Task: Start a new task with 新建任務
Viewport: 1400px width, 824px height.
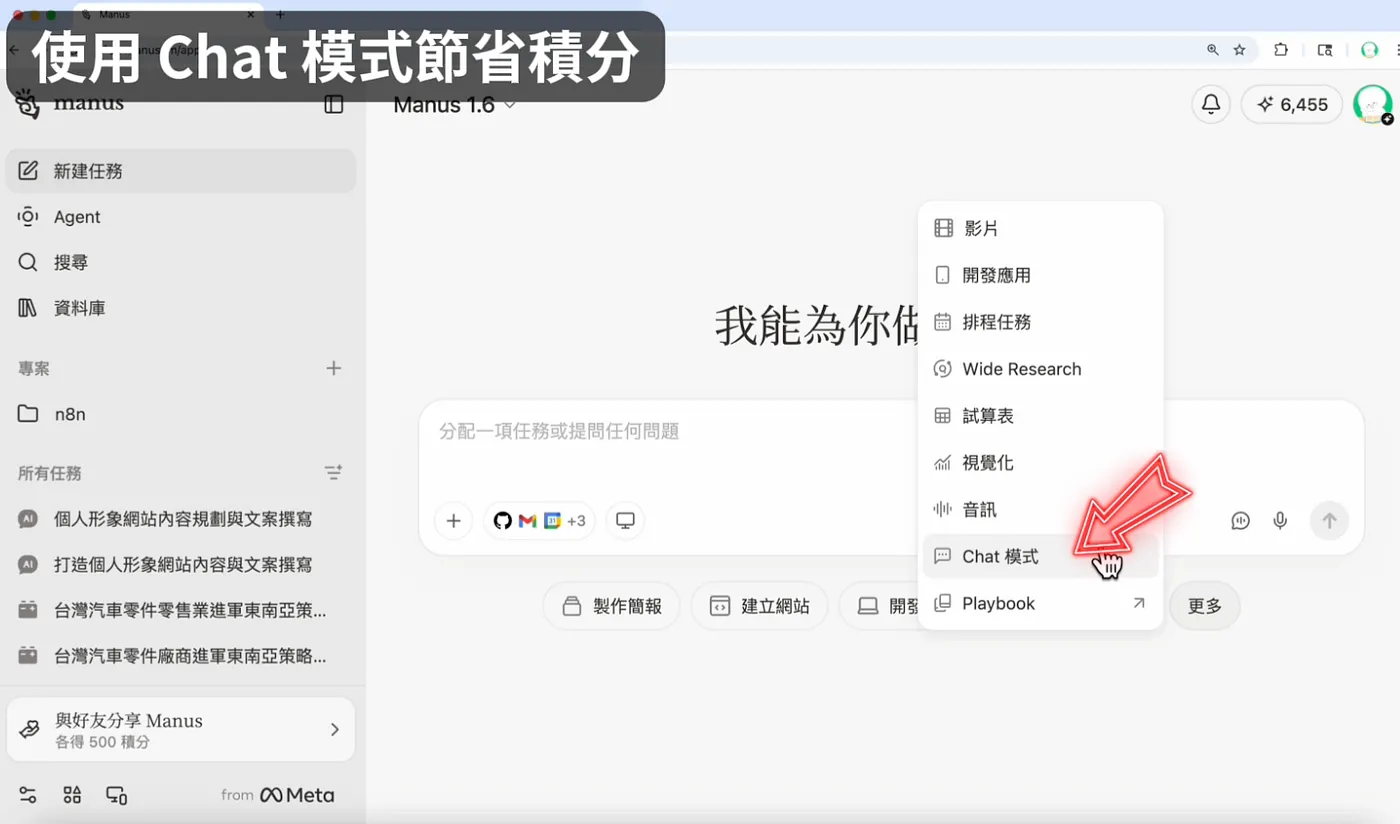Action: tap(181, 171)
